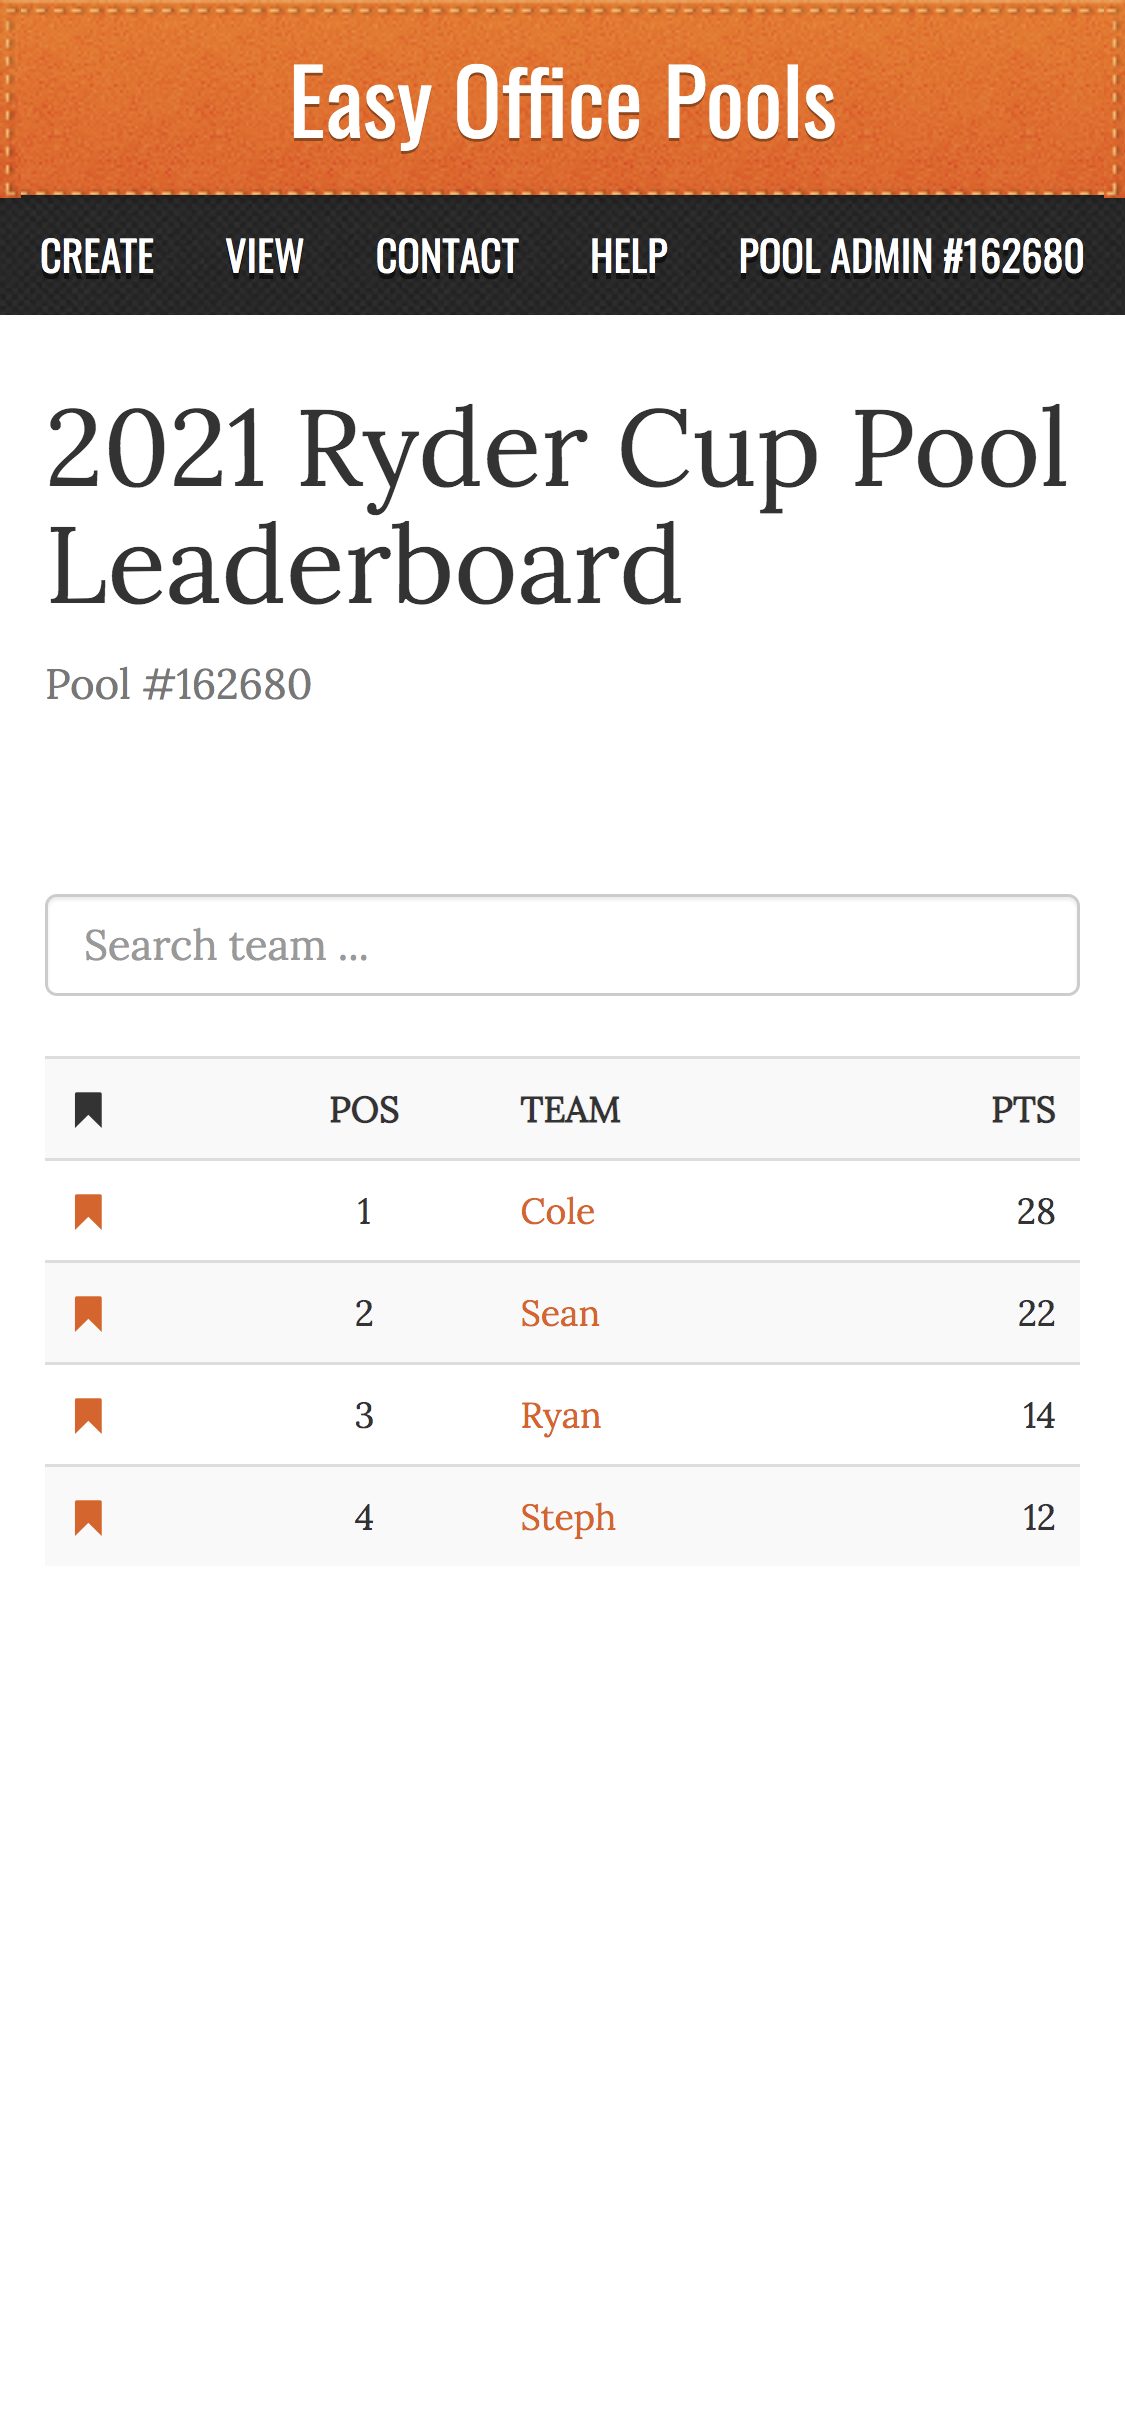Image resolution: width=1125 pixels, height=2435 pixels.
Task: Mark Steph's row with the bookmark
Action: coord(88,1517)
